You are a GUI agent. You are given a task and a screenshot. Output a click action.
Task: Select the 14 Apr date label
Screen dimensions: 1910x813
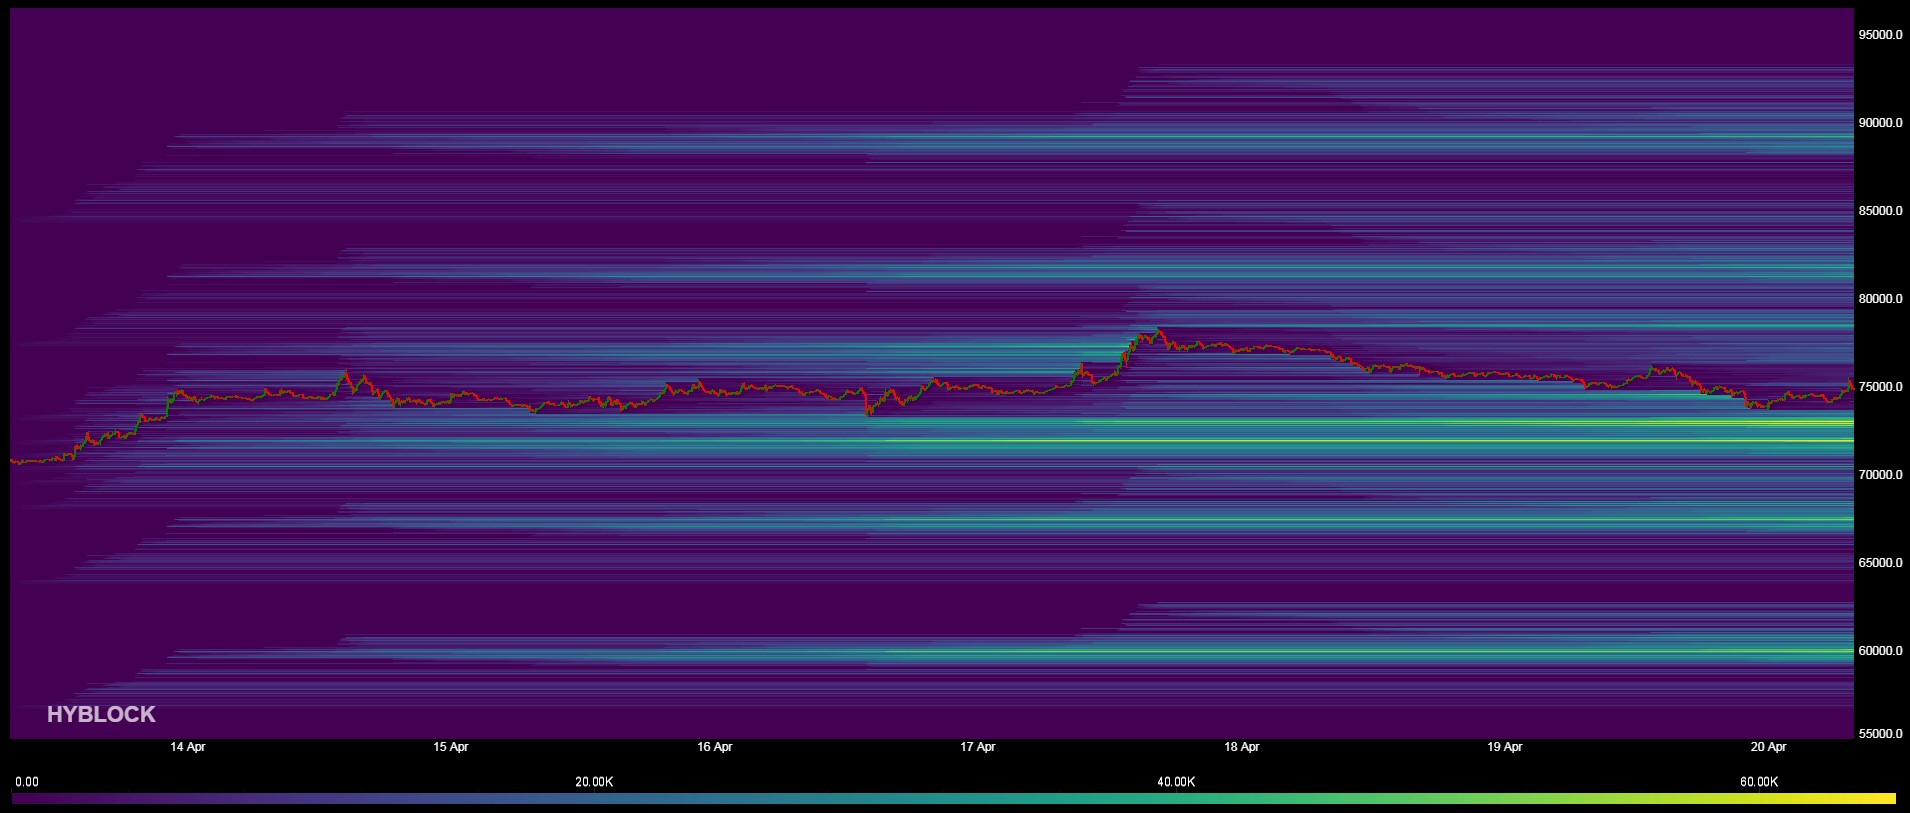[188, 747]
